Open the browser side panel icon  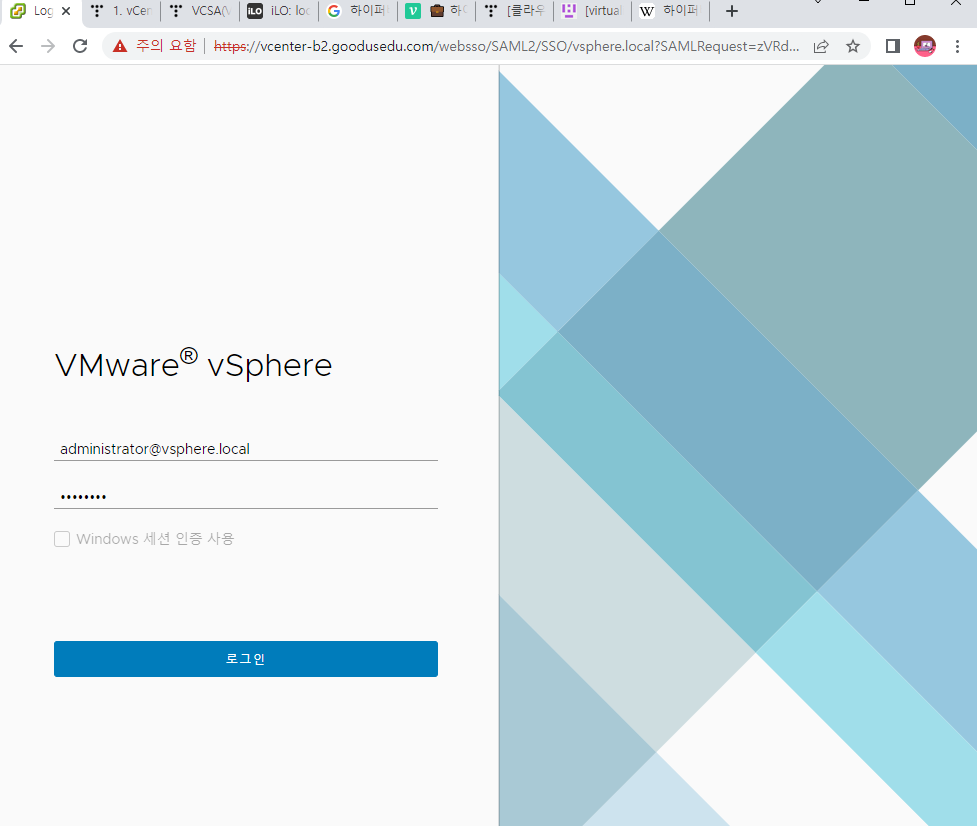[892, 46]
